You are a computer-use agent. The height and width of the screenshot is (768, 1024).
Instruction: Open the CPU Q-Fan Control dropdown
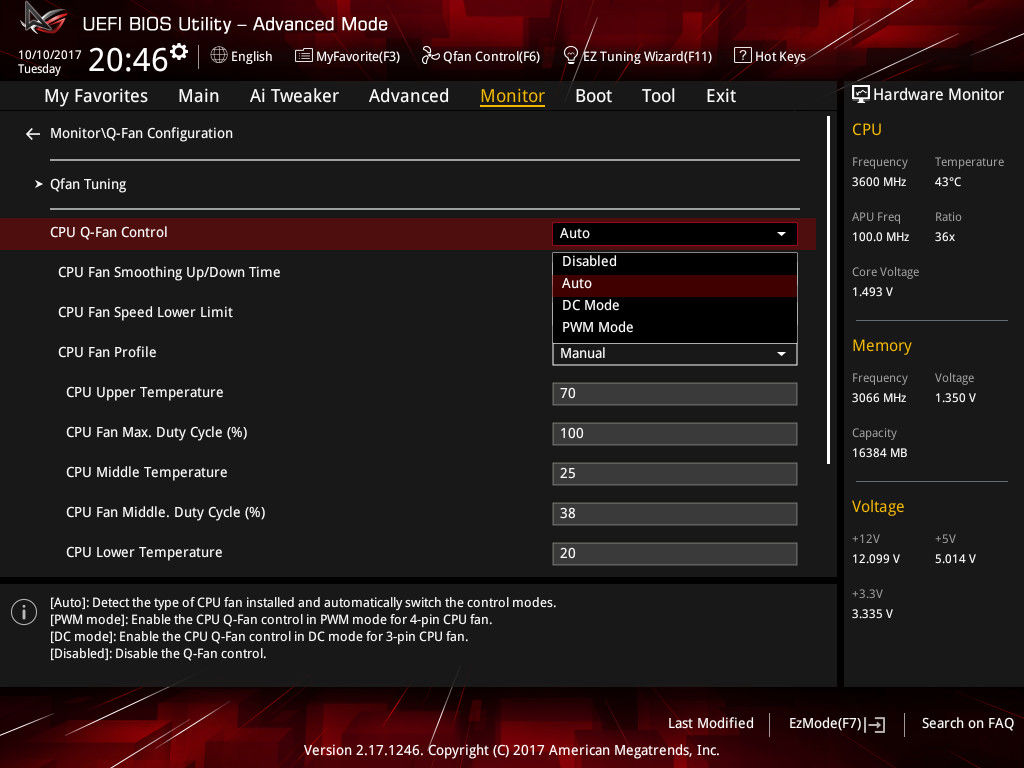[x=674, y=234]
